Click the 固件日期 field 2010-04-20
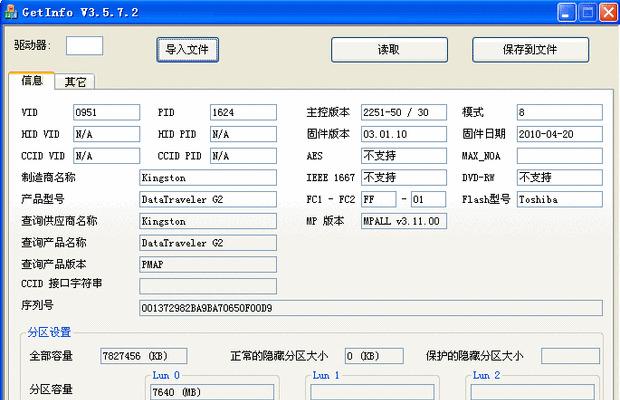 tap(560, 134)
